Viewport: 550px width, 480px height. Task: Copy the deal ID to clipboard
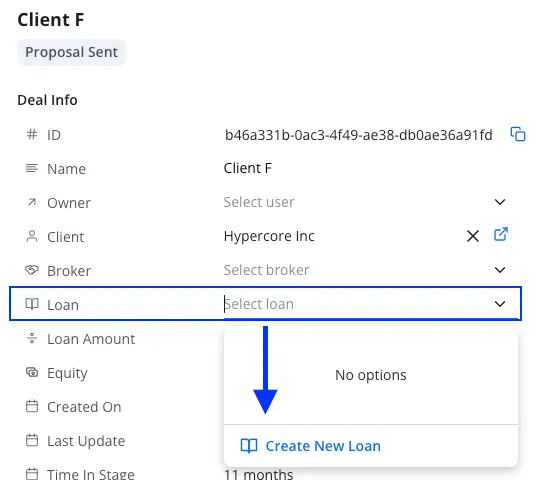pyautogui.click(x=518, y=134)
